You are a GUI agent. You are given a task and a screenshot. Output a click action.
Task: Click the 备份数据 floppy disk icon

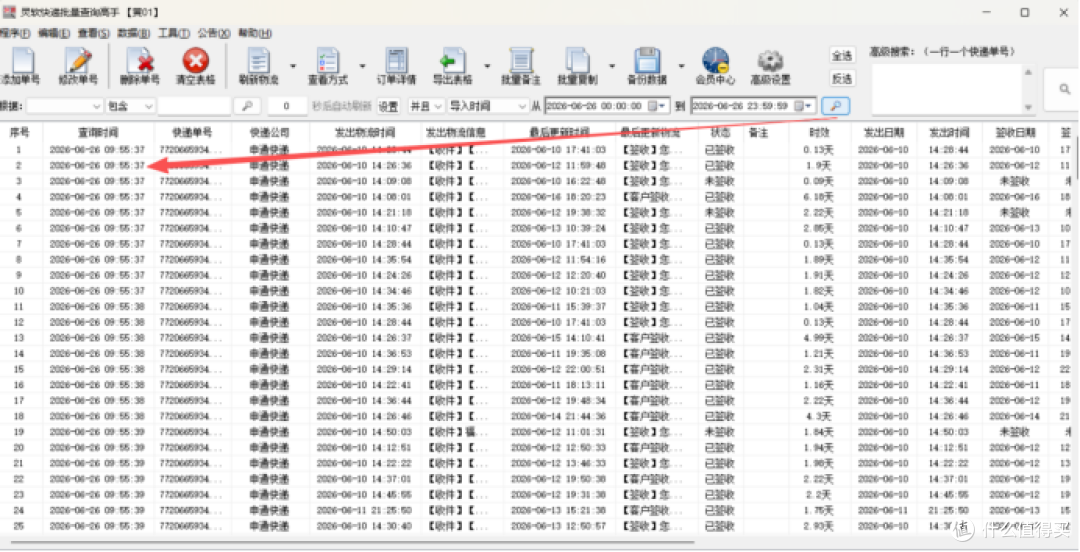coord(647,61)
